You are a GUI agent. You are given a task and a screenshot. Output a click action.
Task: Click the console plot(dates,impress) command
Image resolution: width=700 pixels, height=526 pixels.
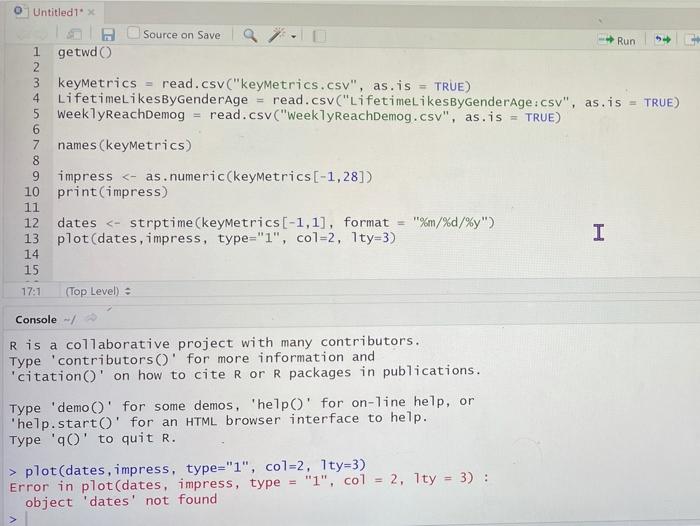point(195,468)
